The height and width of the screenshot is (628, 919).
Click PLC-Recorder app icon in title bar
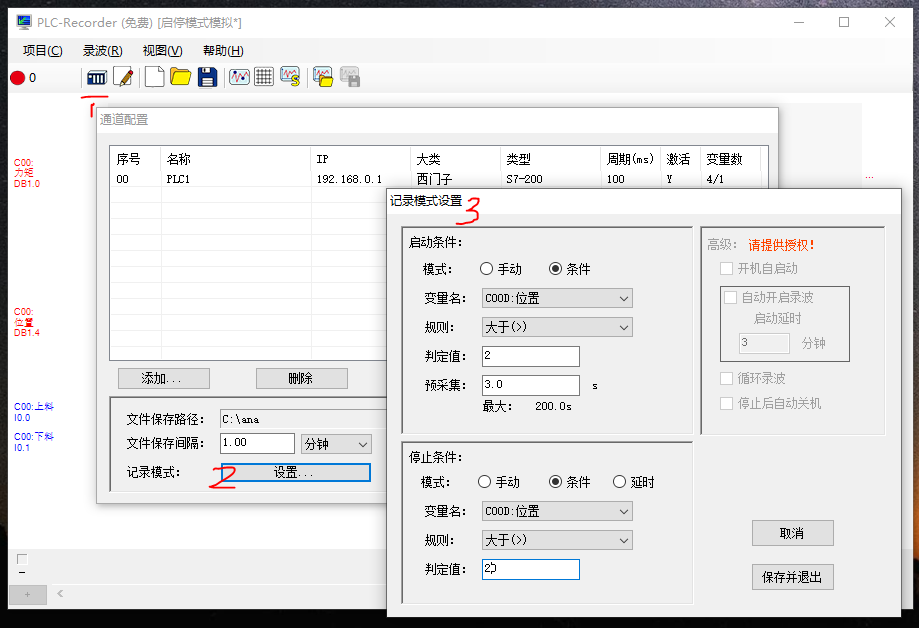tap(24, 22)
